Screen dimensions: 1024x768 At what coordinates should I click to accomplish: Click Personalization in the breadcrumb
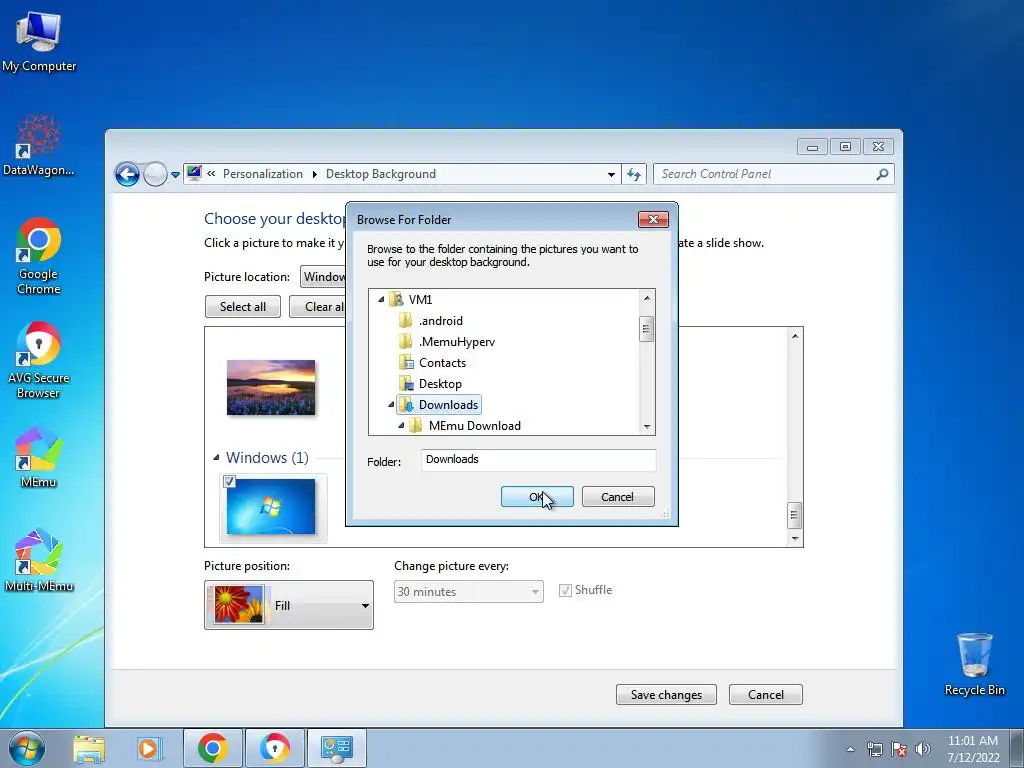click(263, 174)
